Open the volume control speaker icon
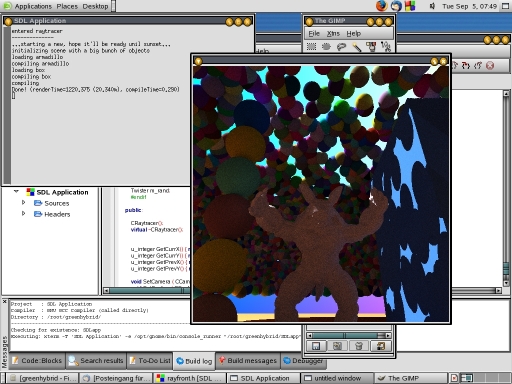 tap(432, 6)
